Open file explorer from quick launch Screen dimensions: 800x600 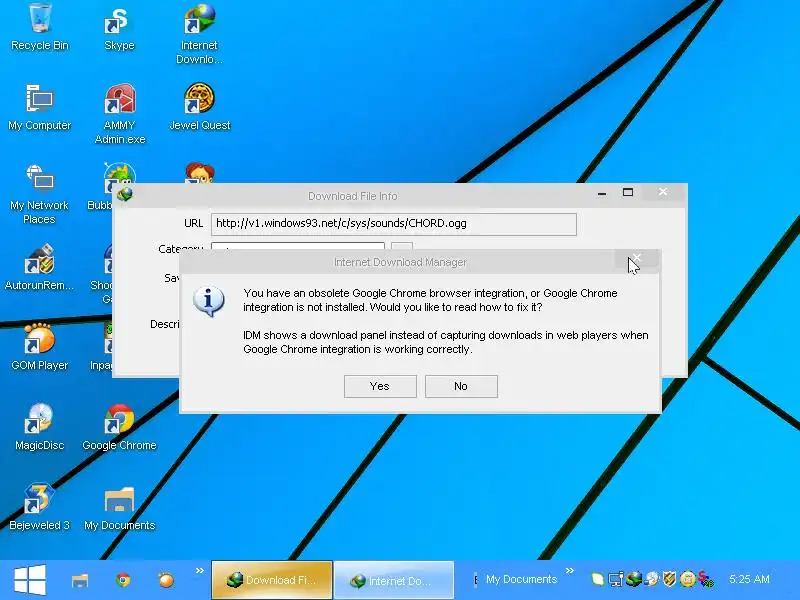[x=80, y=581]
